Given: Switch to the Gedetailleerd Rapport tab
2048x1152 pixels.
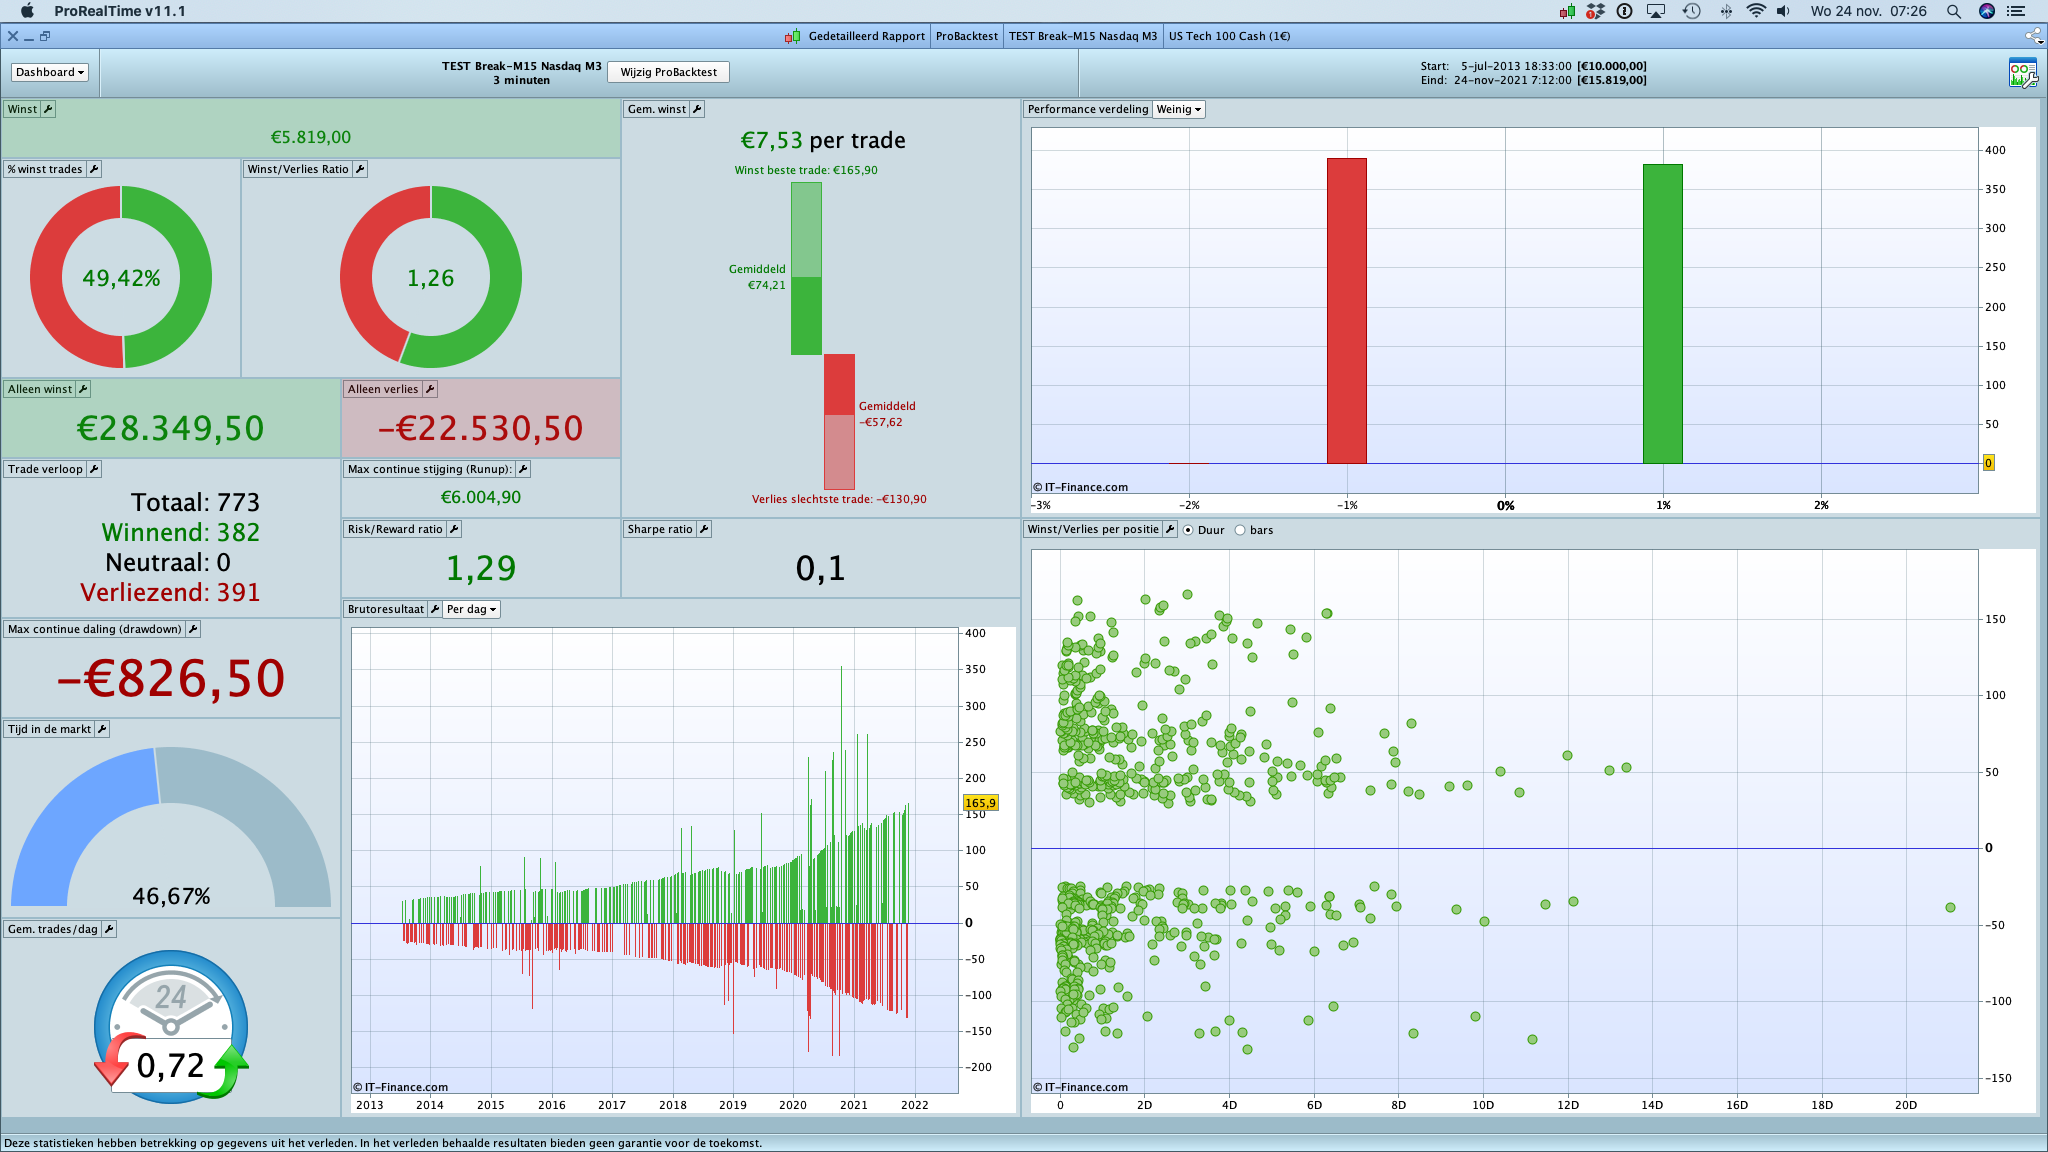Looking at the screenshot, I should click(866, 36).
